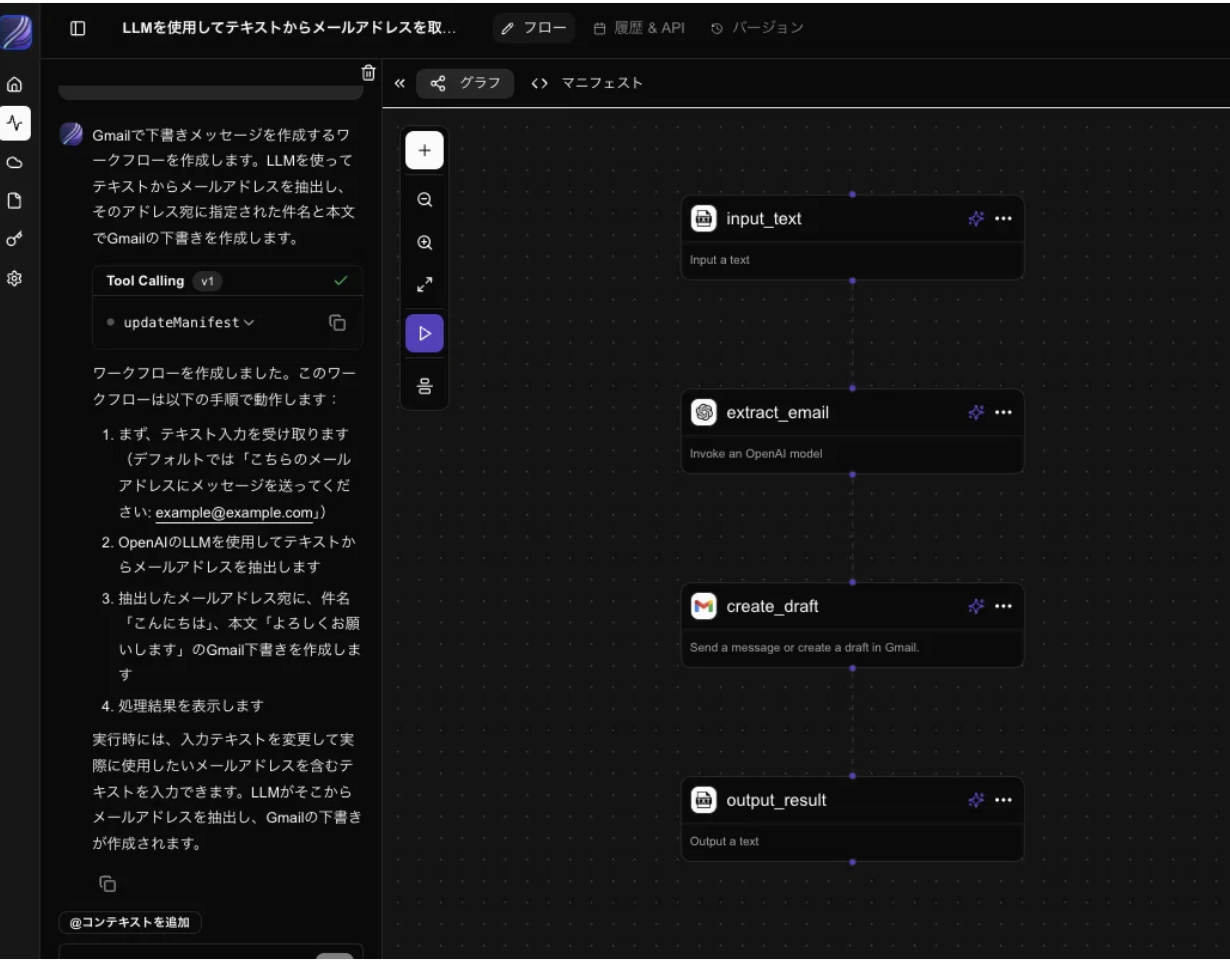Run the workflow with the purple play button
The image size is (1230, 960).
click(424, 333)
